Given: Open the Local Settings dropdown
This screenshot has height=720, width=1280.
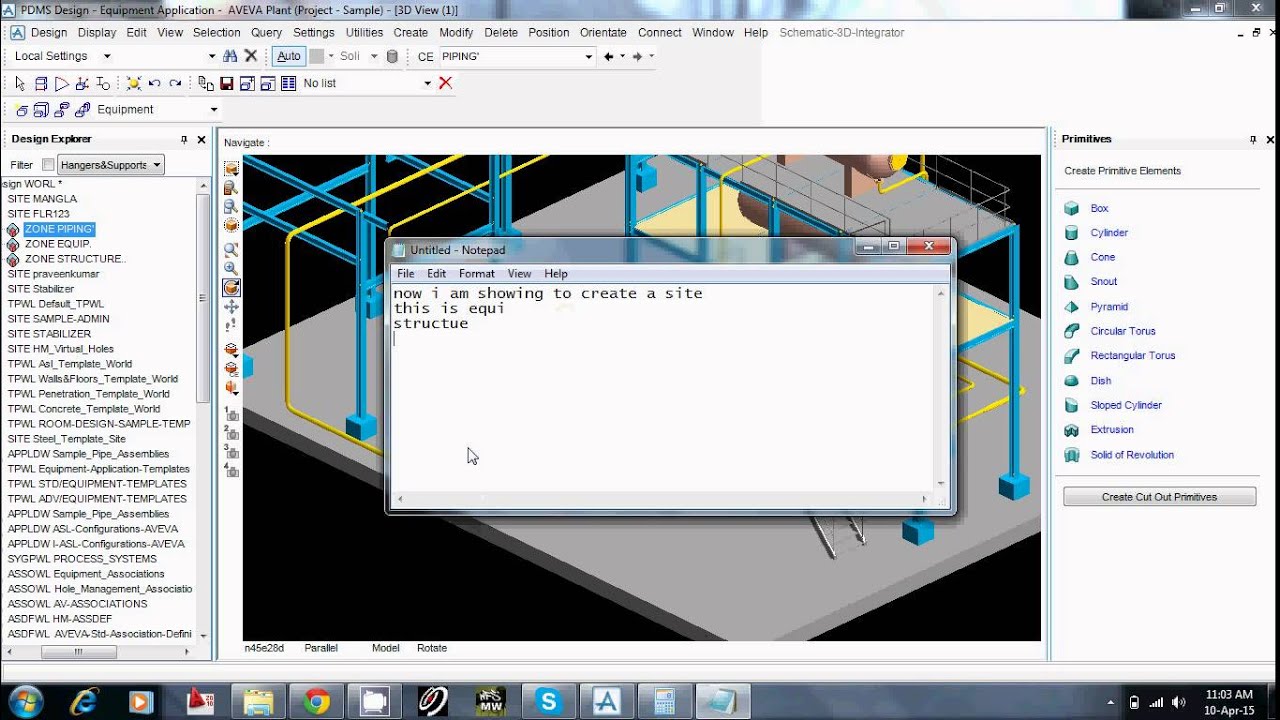Looking at the screenshot, I should (x=107, y=57).
